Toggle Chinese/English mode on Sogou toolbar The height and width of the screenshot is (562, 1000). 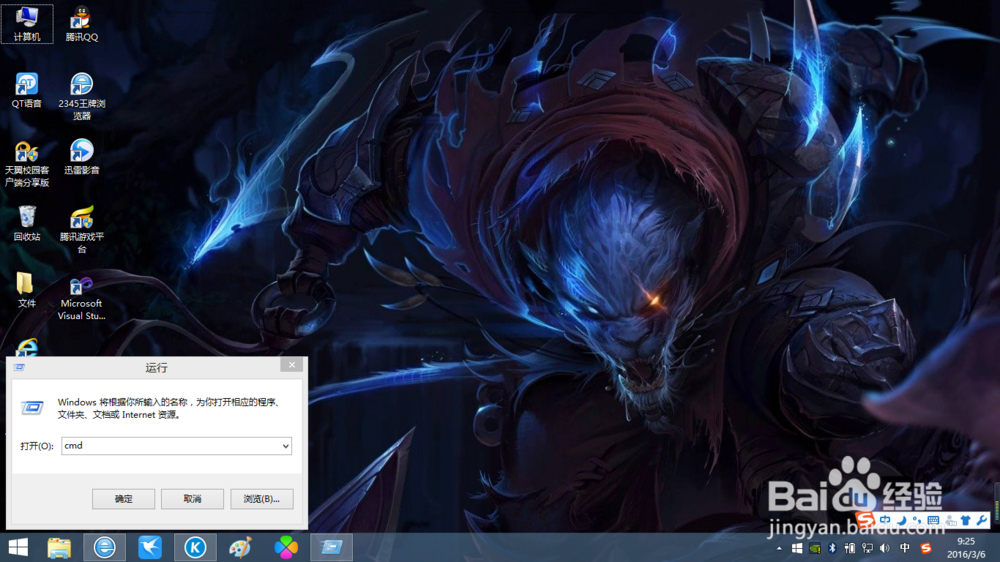pos(885,521)
